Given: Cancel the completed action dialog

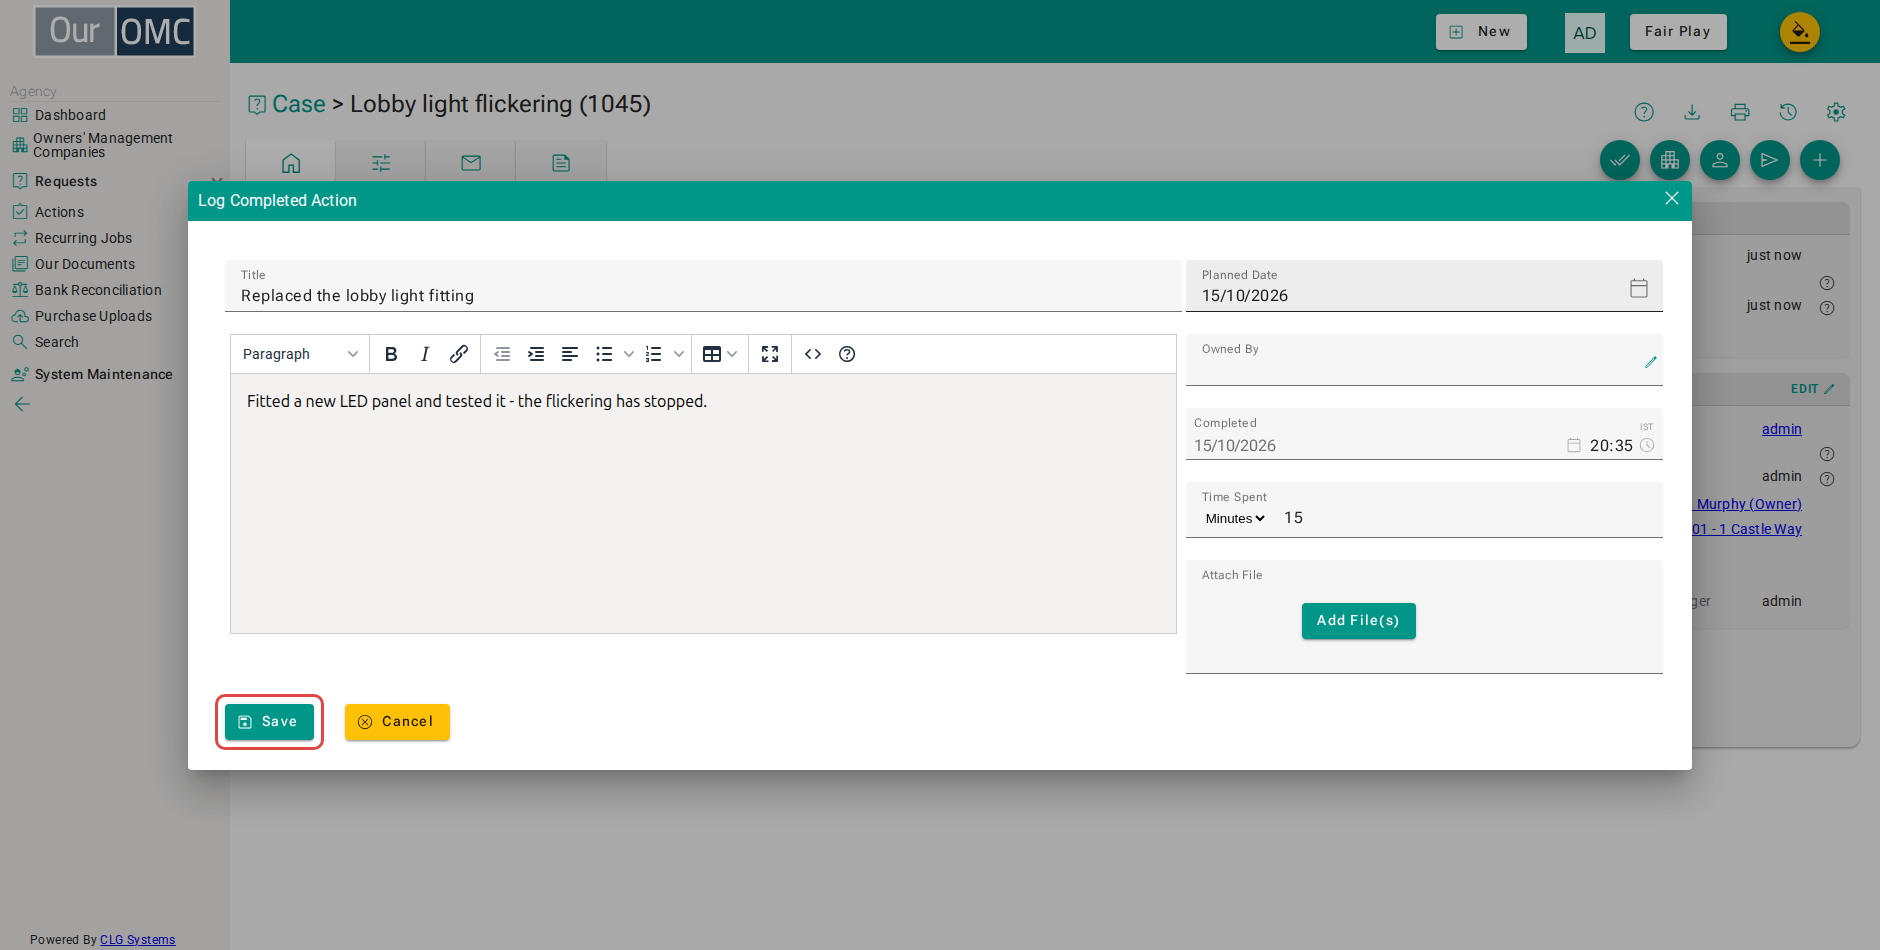Looking at the screenshot, I should click(x=397, y=722).
